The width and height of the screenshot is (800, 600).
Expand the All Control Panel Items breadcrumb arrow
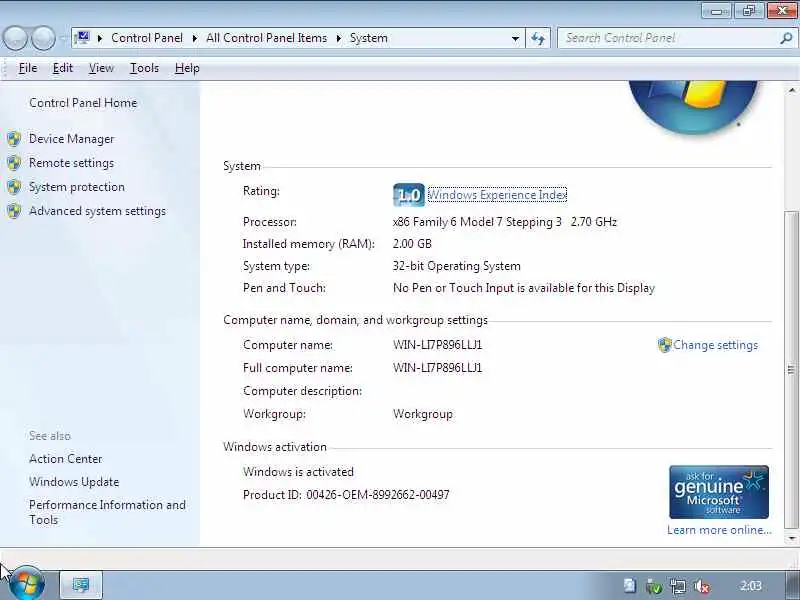tap(338, 38)
